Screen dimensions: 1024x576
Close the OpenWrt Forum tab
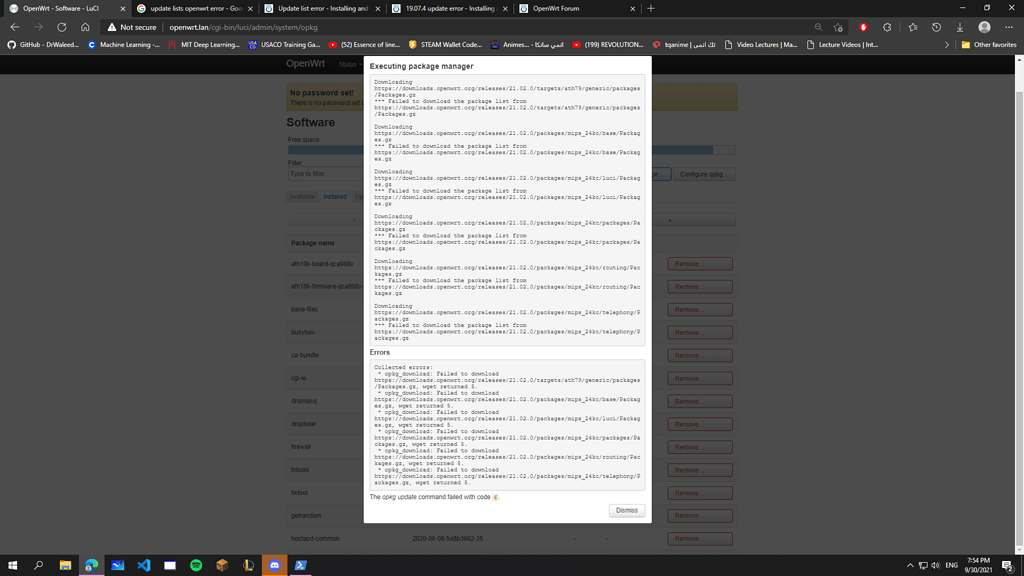[x=632, y=8]
